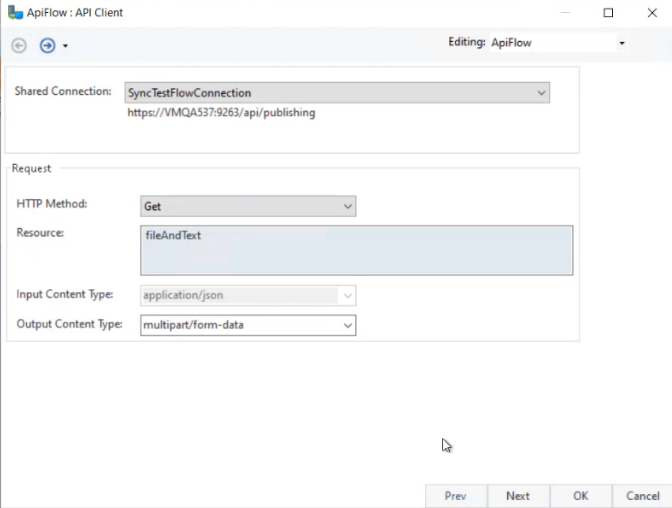
Task: Maximize the API Client window
Action: [x=608, y=13]
